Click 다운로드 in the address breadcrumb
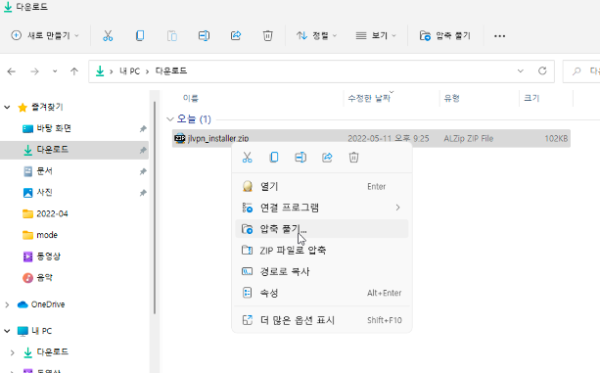This screenshot has height=373, width=600. tap(171, 71)
